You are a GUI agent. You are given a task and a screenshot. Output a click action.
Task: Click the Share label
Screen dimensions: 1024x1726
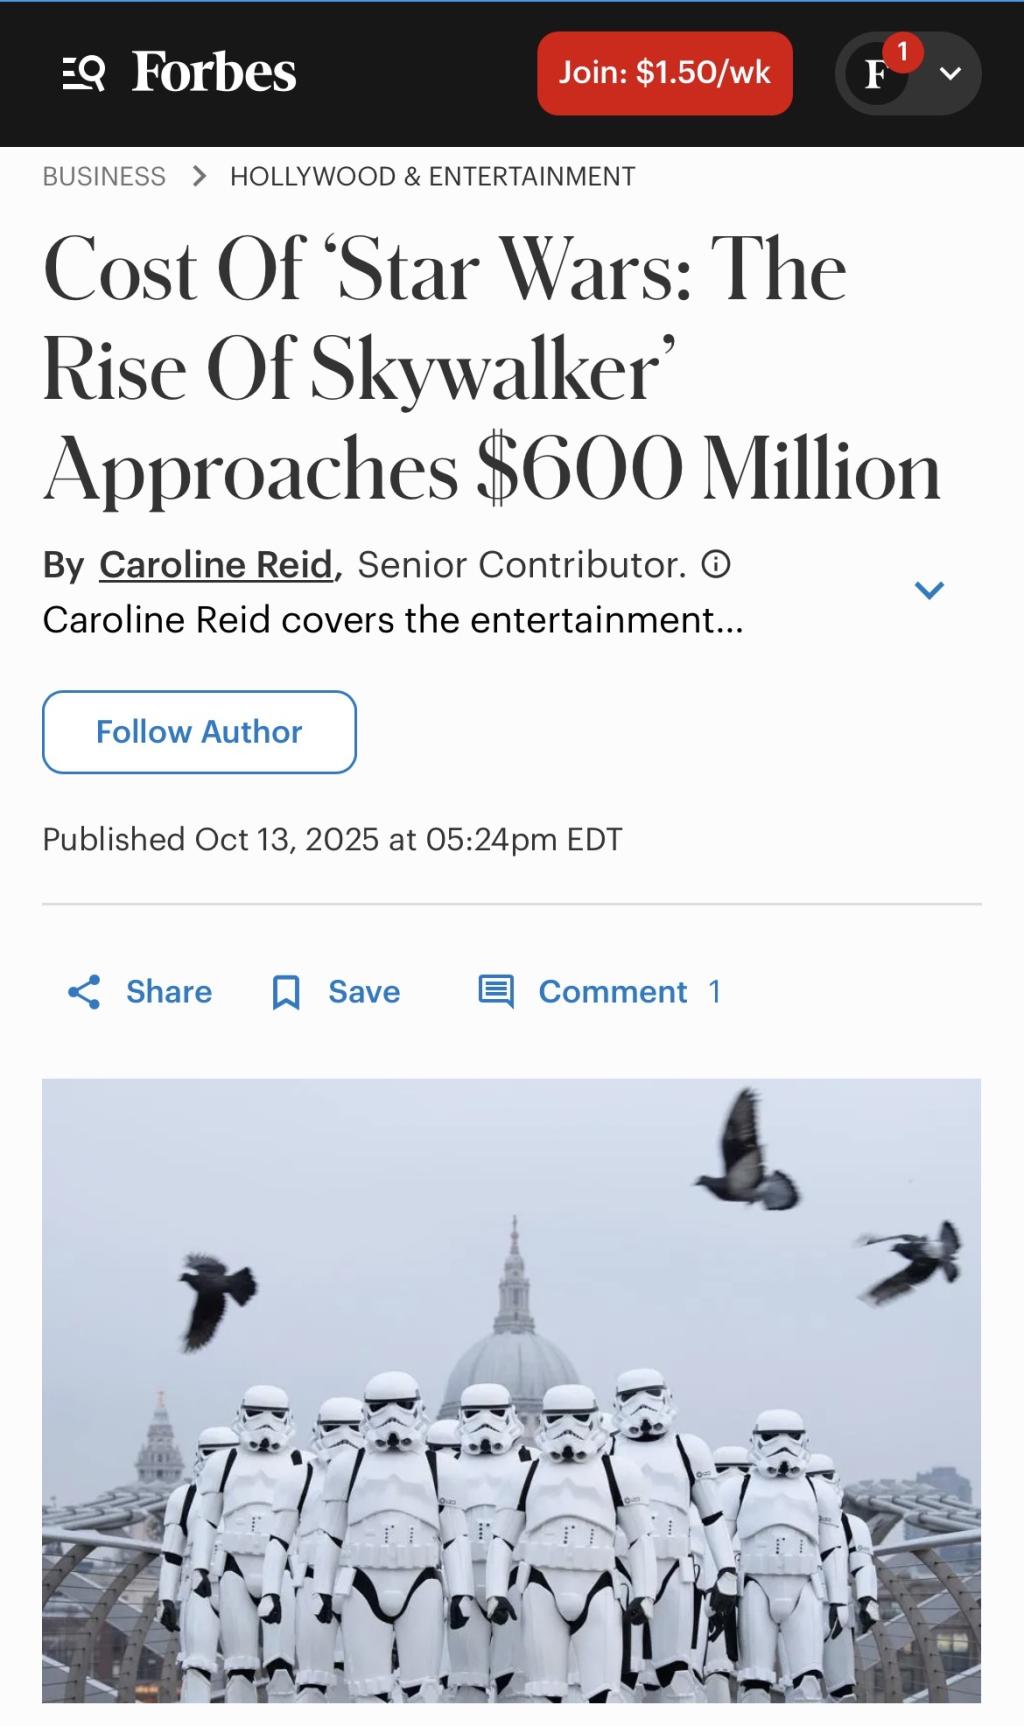coord(169,992)
